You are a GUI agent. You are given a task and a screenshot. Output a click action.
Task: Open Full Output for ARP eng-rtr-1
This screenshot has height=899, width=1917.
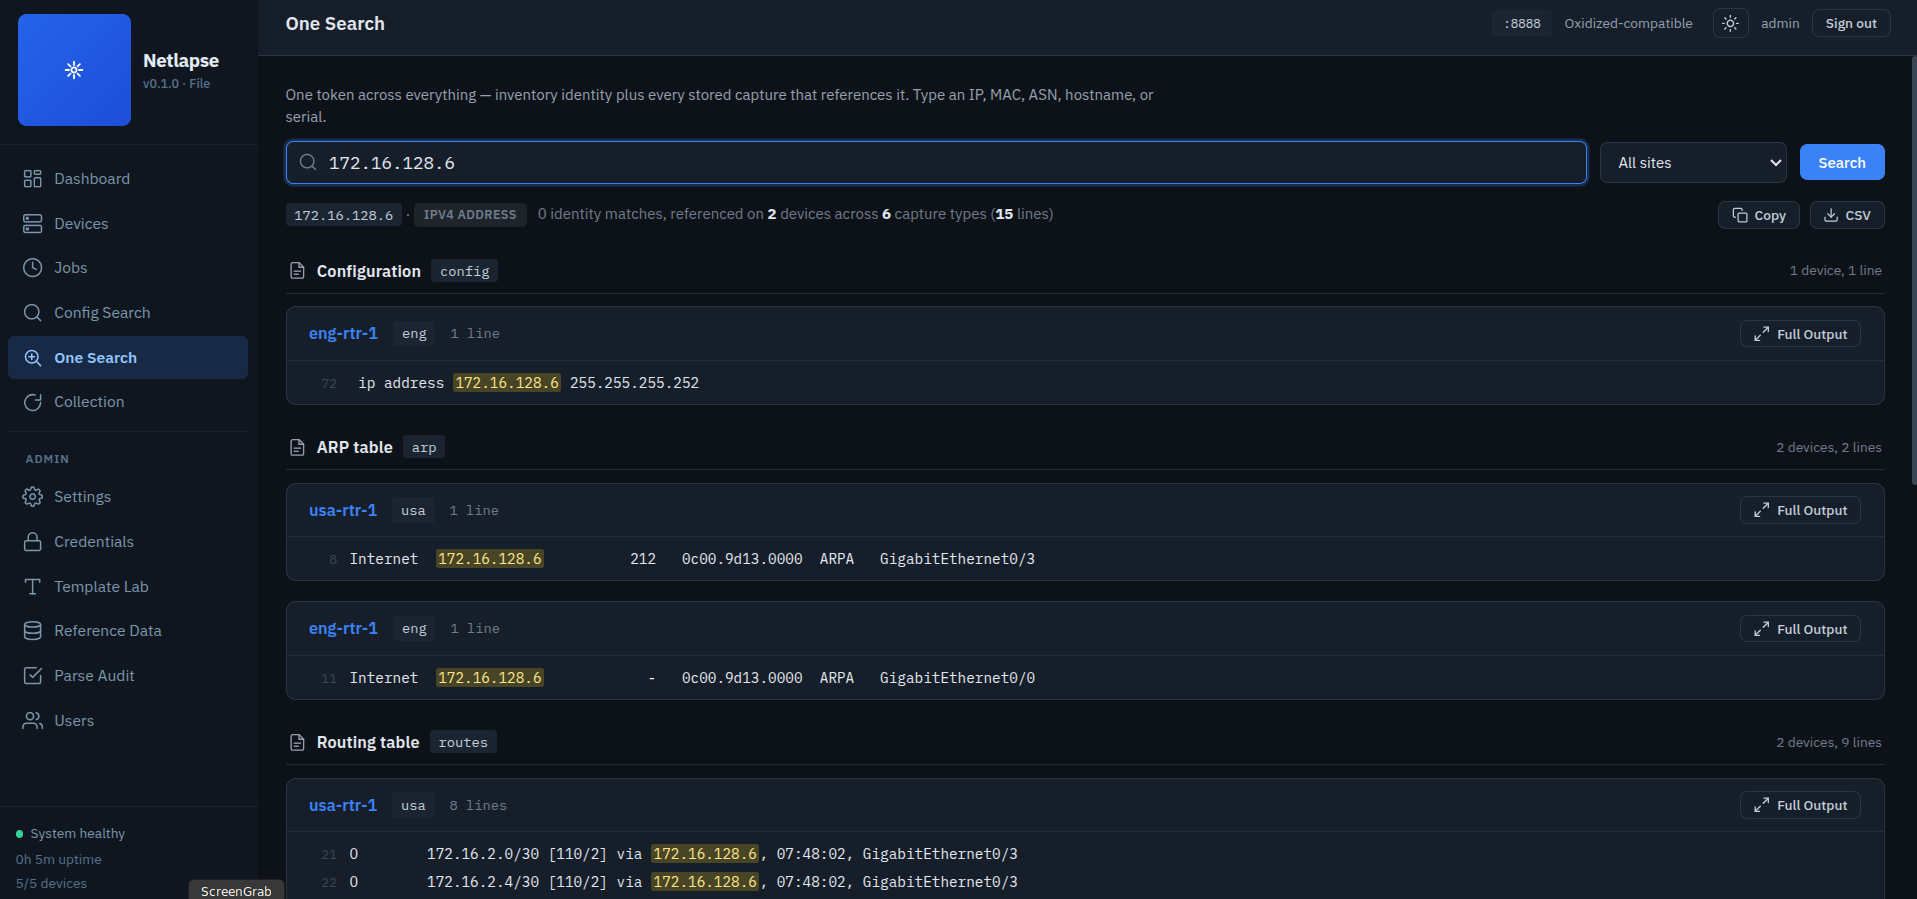point(1800,629)
